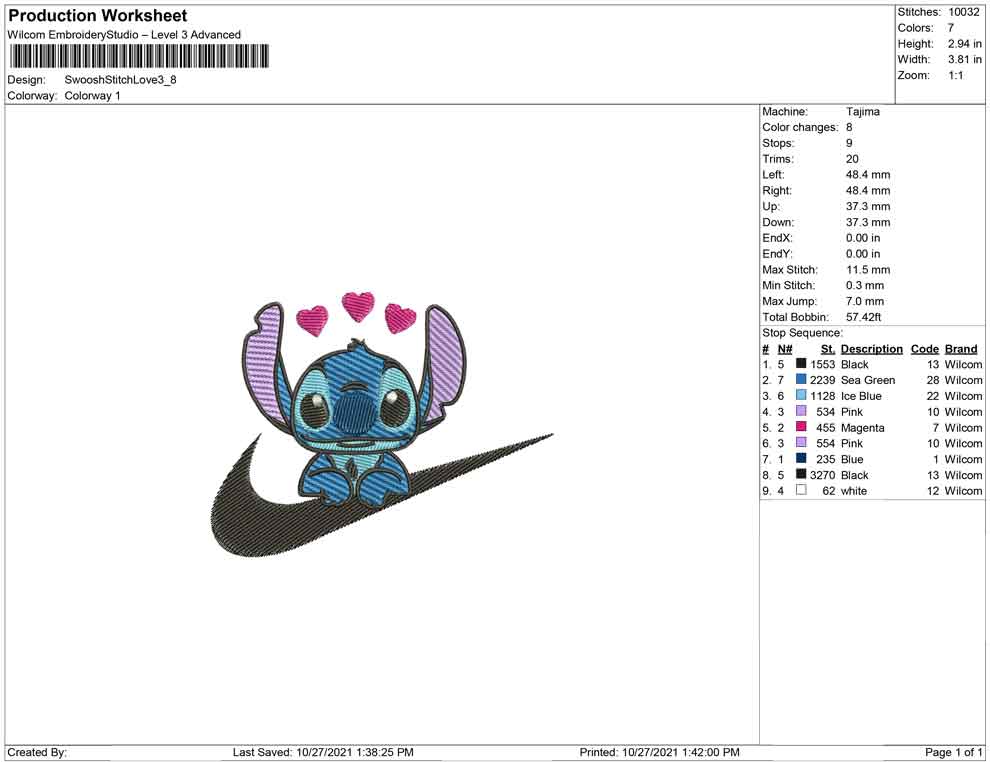Click the colors count '7'
Screen dimensions: 990x762
pyautogui.click(x=951, y=28)
